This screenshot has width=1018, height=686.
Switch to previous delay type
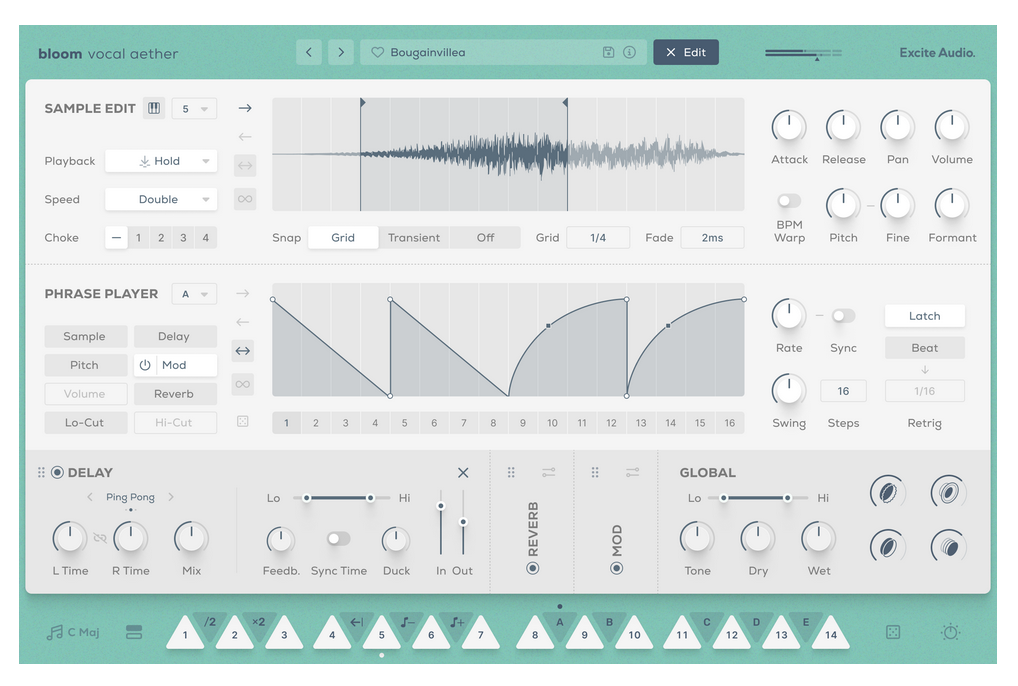[90, 497]
